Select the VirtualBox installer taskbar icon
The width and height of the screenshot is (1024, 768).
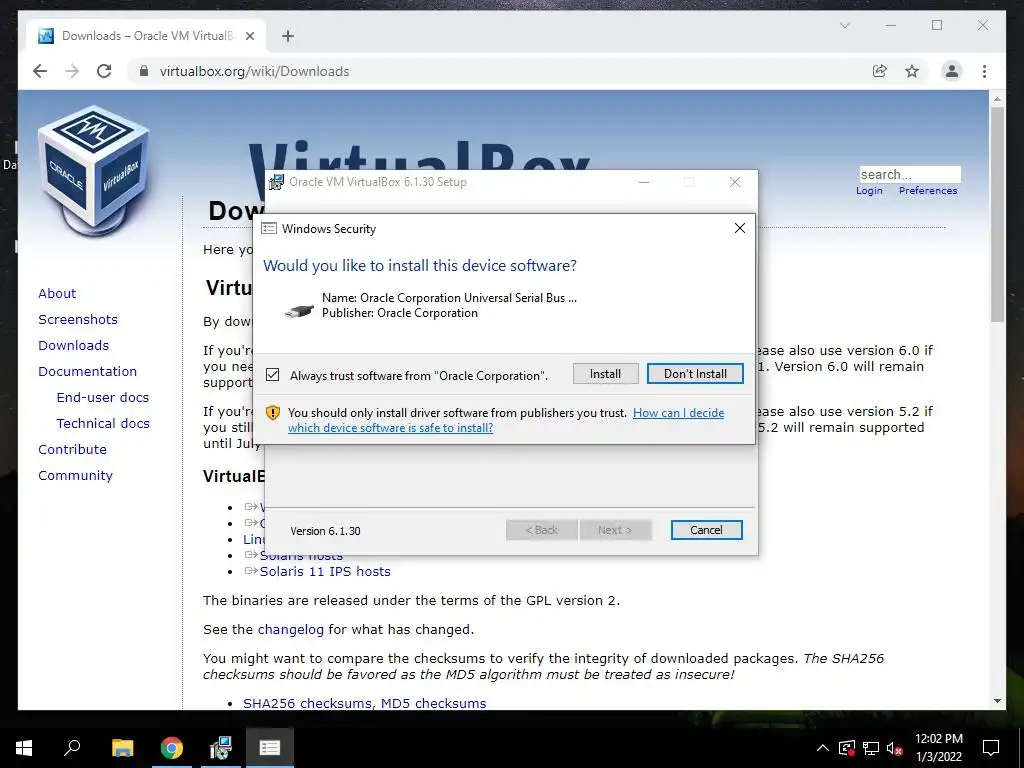221,748
